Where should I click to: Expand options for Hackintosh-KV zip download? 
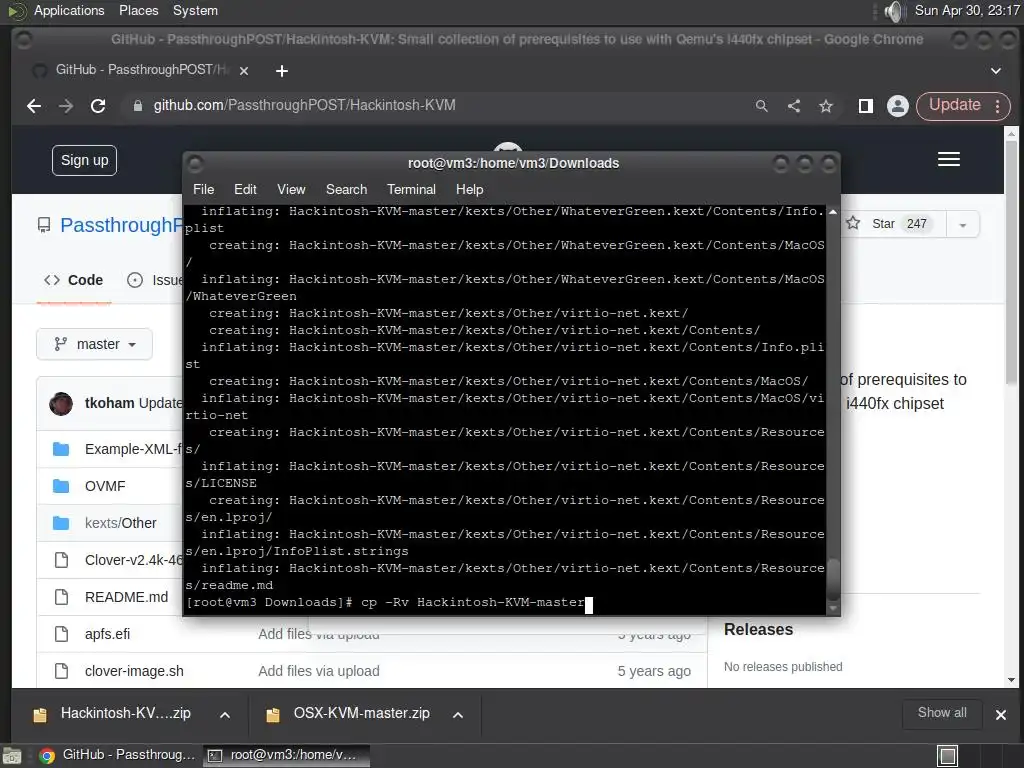[x=225, y=715]
